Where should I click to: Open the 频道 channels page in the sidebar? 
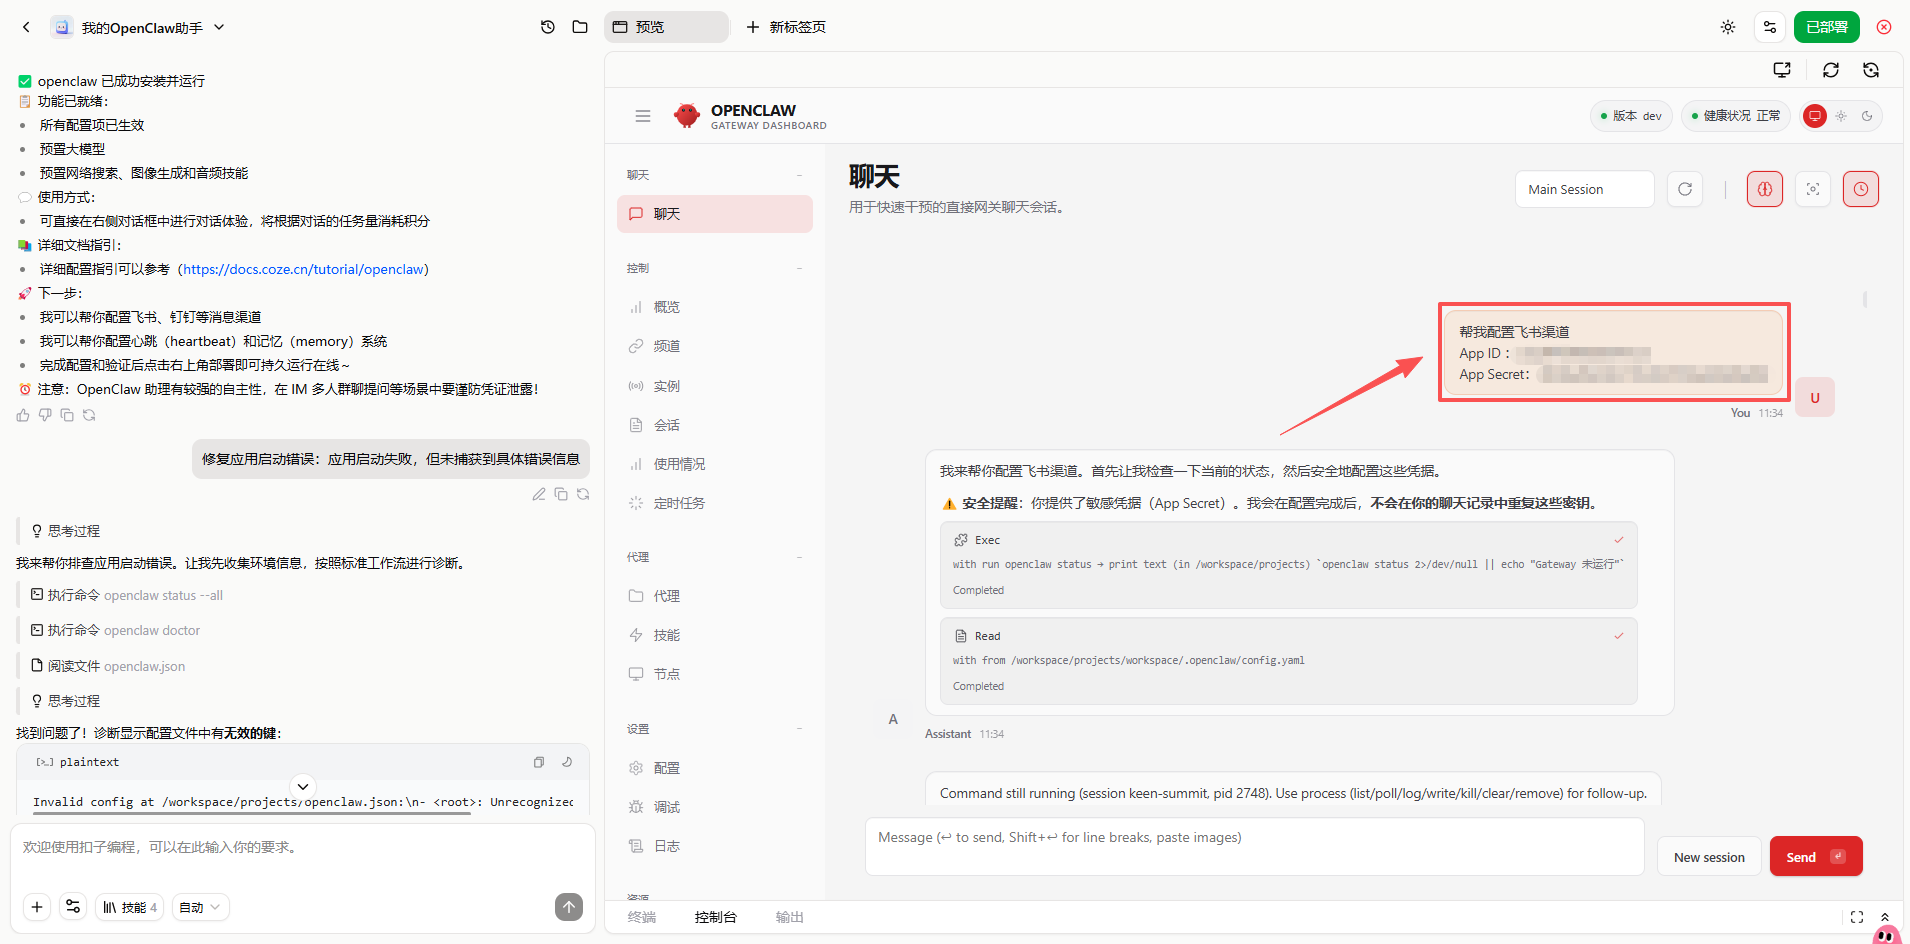pos(666,346)
